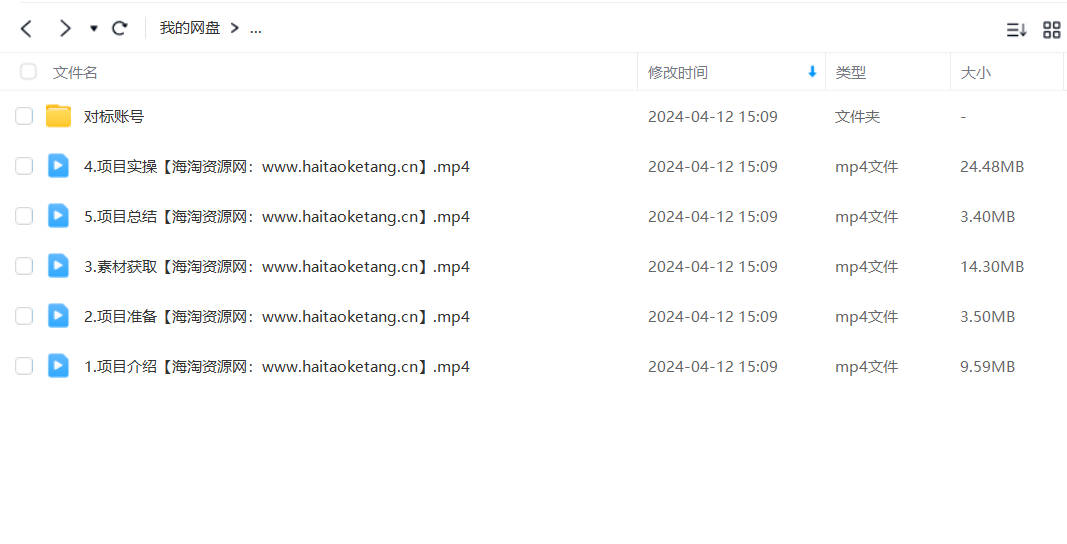Click size 14.30MB
This screenshot has width=1067, height=544.
click(x=991, y=267)
